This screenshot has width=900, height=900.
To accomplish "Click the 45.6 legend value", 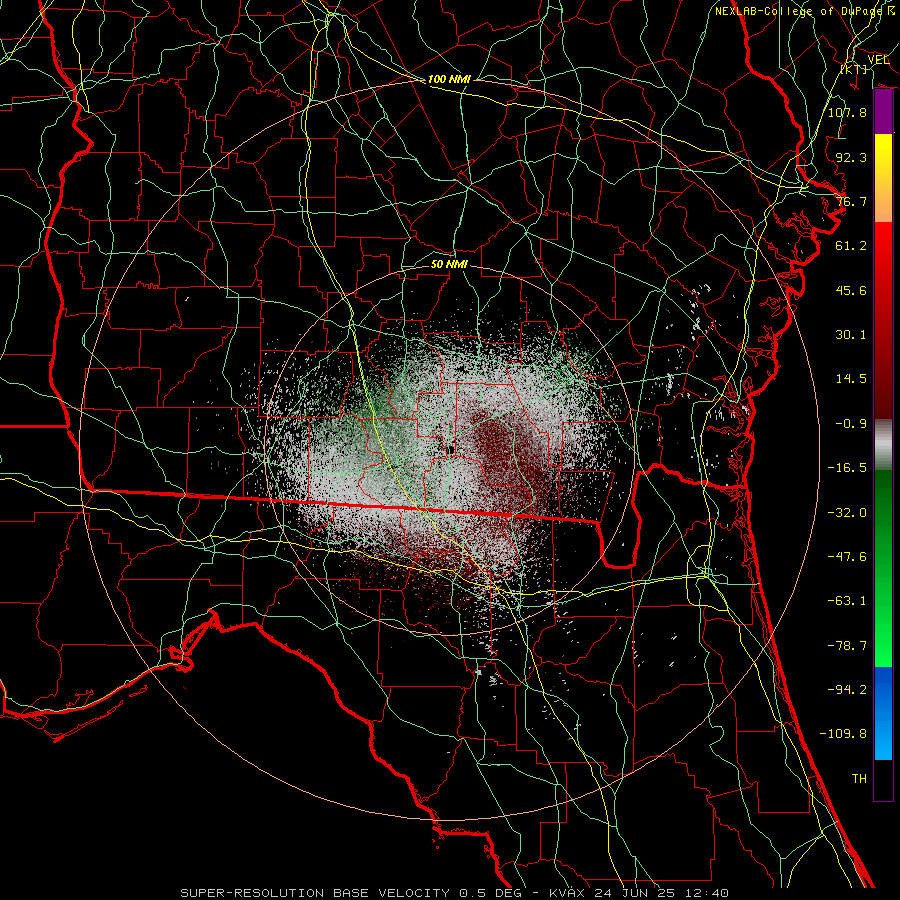I will pos(851,290).
